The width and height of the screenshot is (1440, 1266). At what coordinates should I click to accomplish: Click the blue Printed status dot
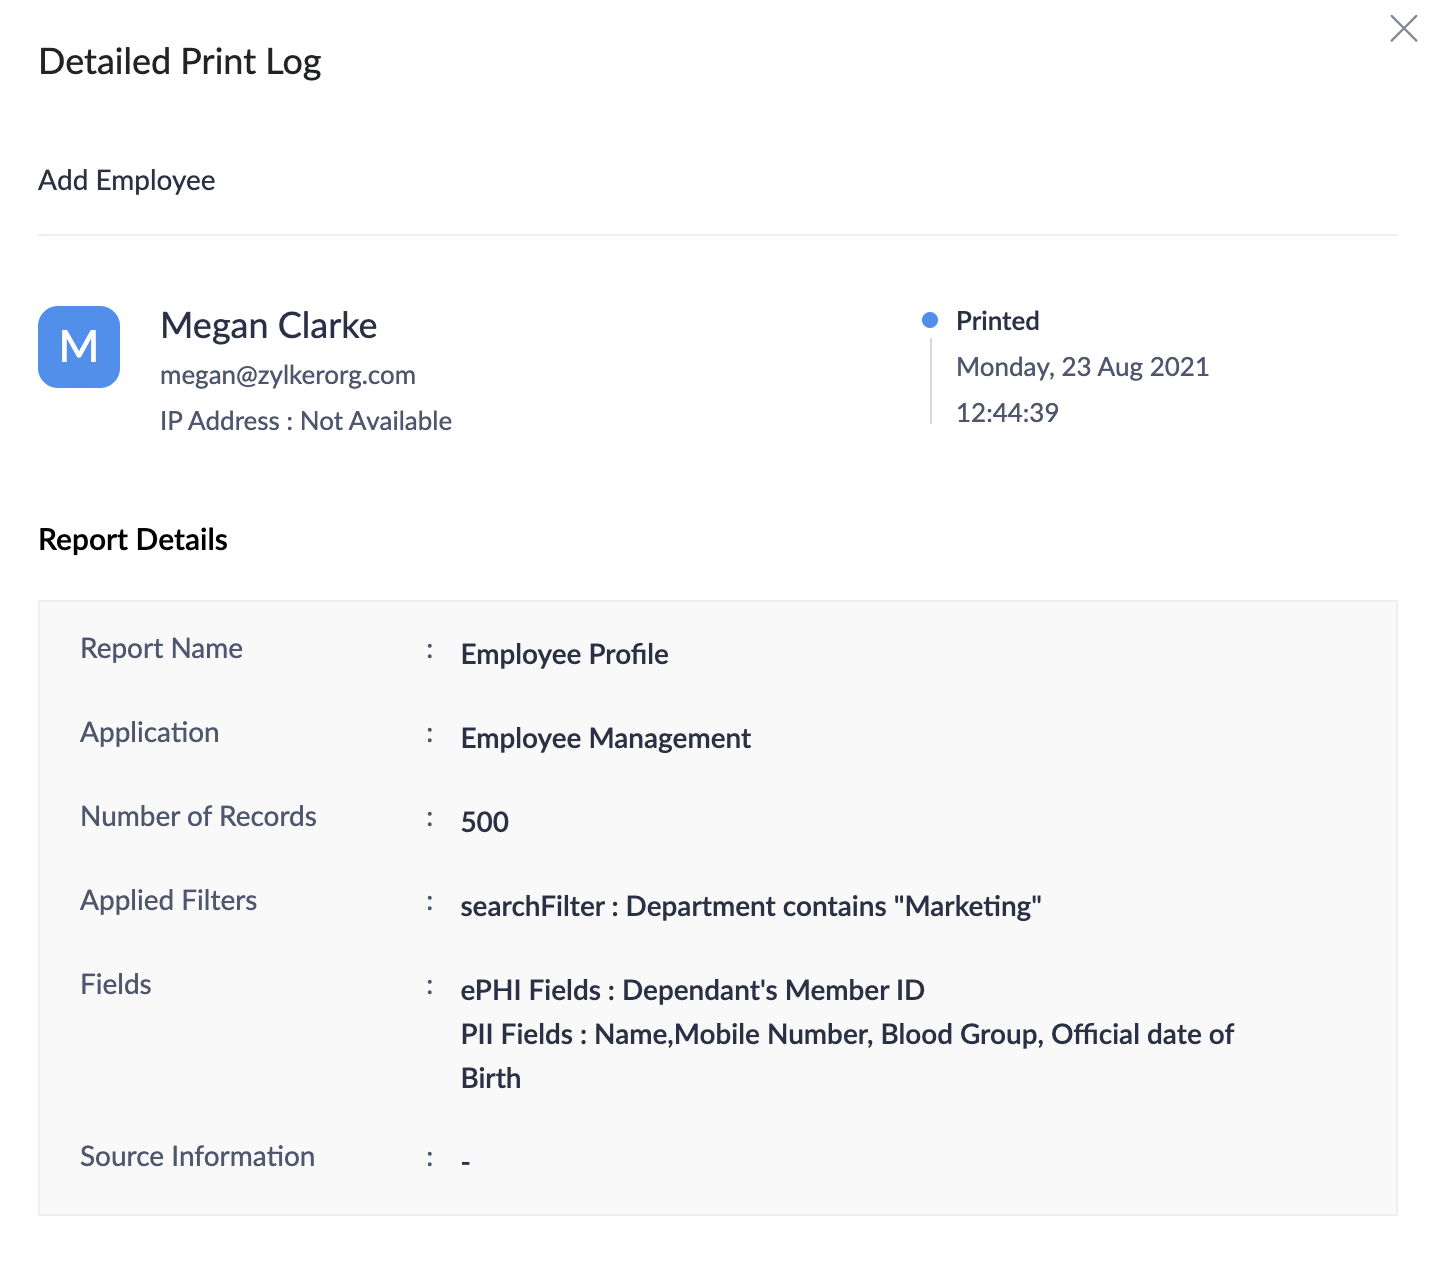pos(930,320)
